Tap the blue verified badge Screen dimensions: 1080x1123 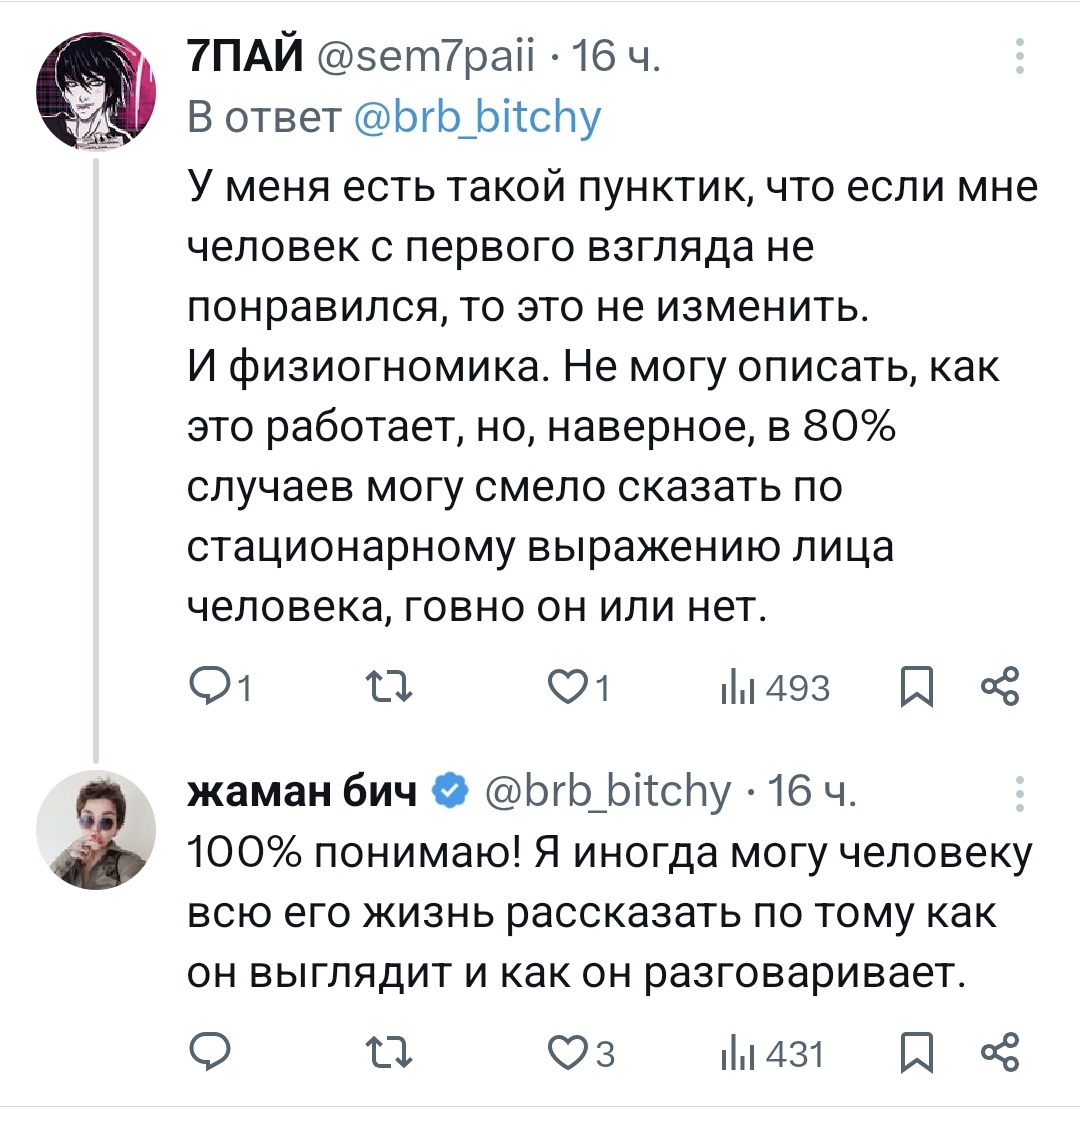tap(452, 791)
